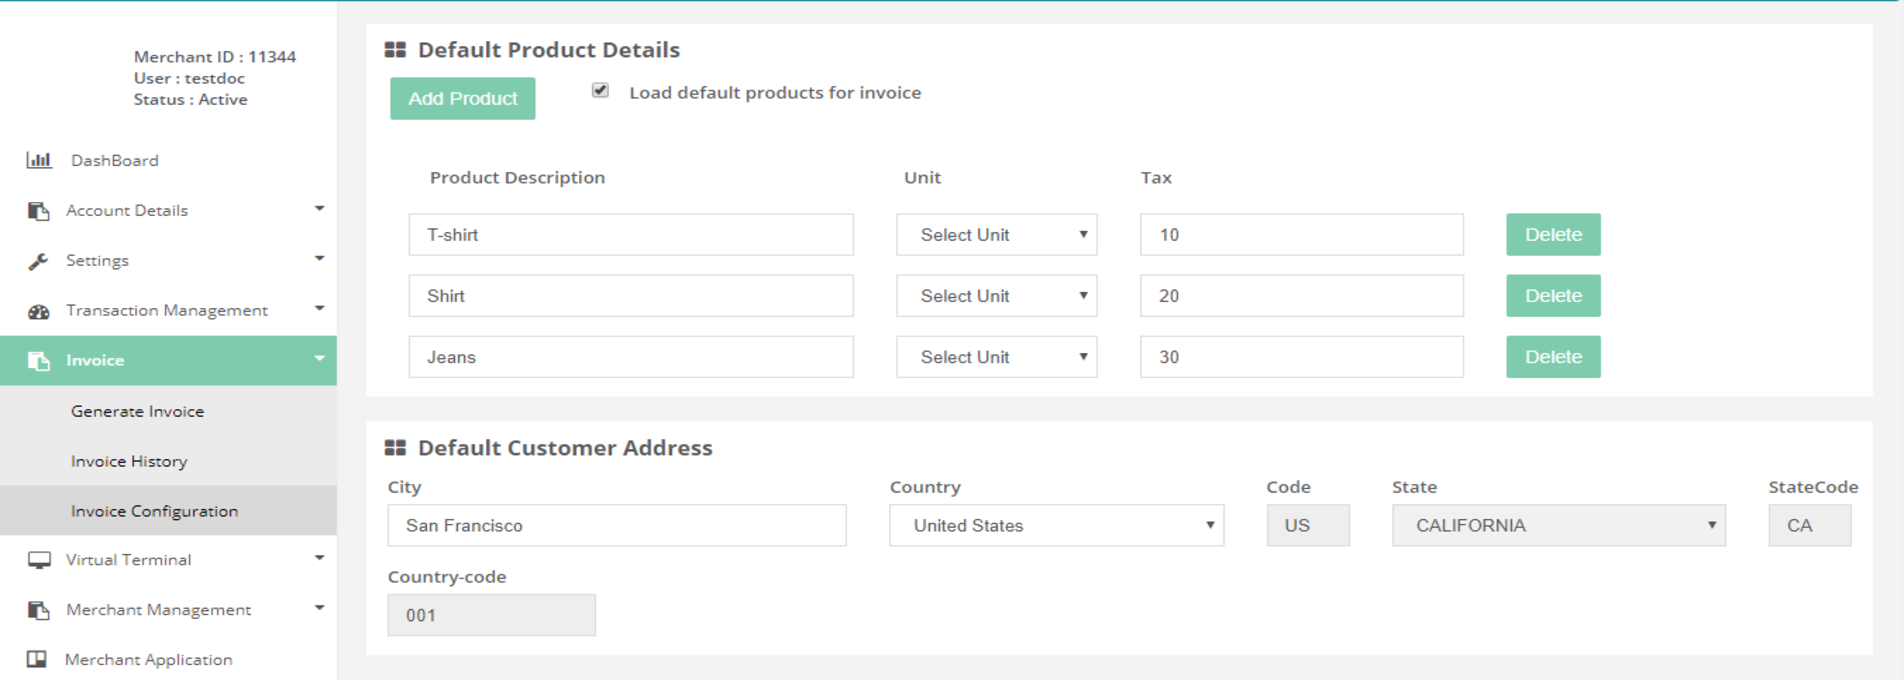This screenshot has width=1904, height=680.
Task: Click the Settings wrench icon
Action: pos(39,261)
